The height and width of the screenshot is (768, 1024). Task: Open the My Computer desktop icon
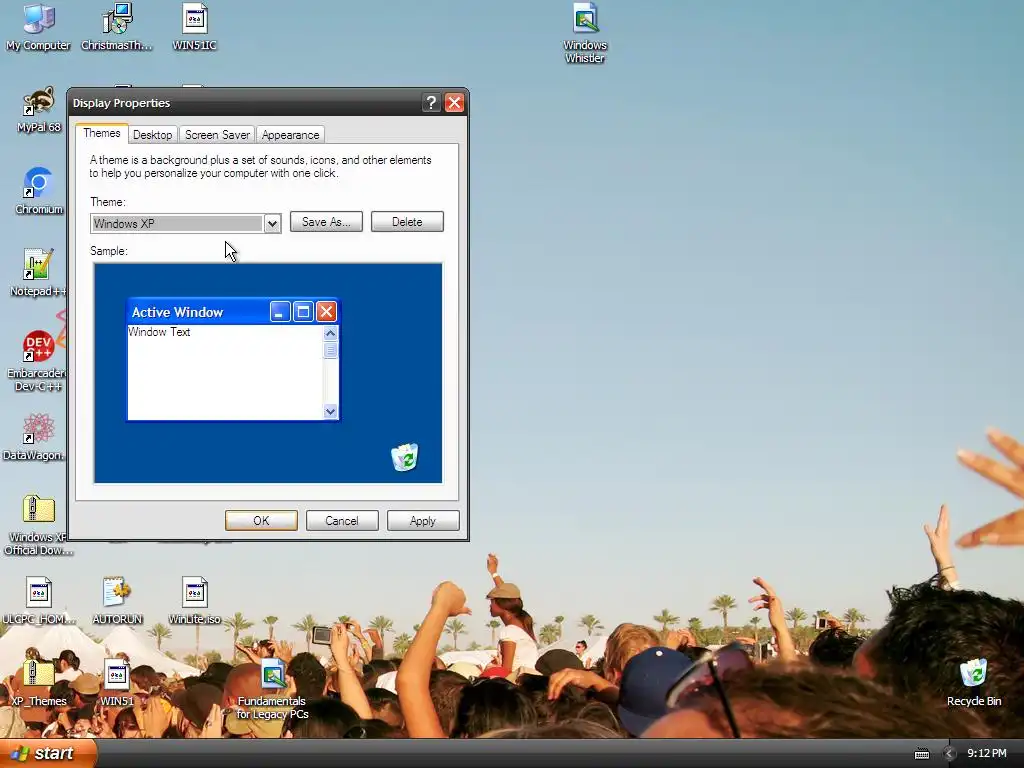coord(39,27)
